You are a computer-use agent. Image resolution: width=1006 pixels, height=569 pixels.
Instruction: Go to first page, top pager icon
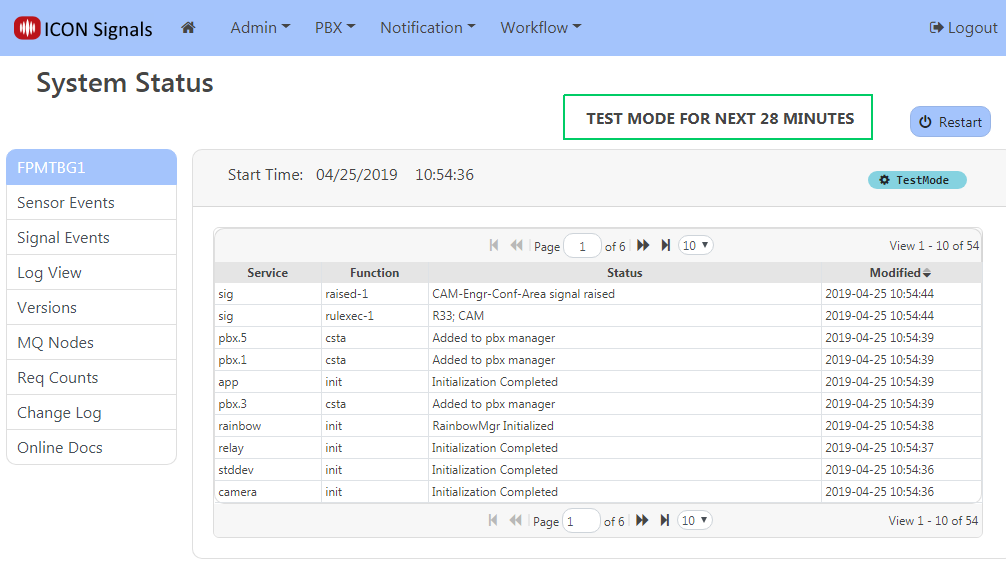(x=494, y=245)
